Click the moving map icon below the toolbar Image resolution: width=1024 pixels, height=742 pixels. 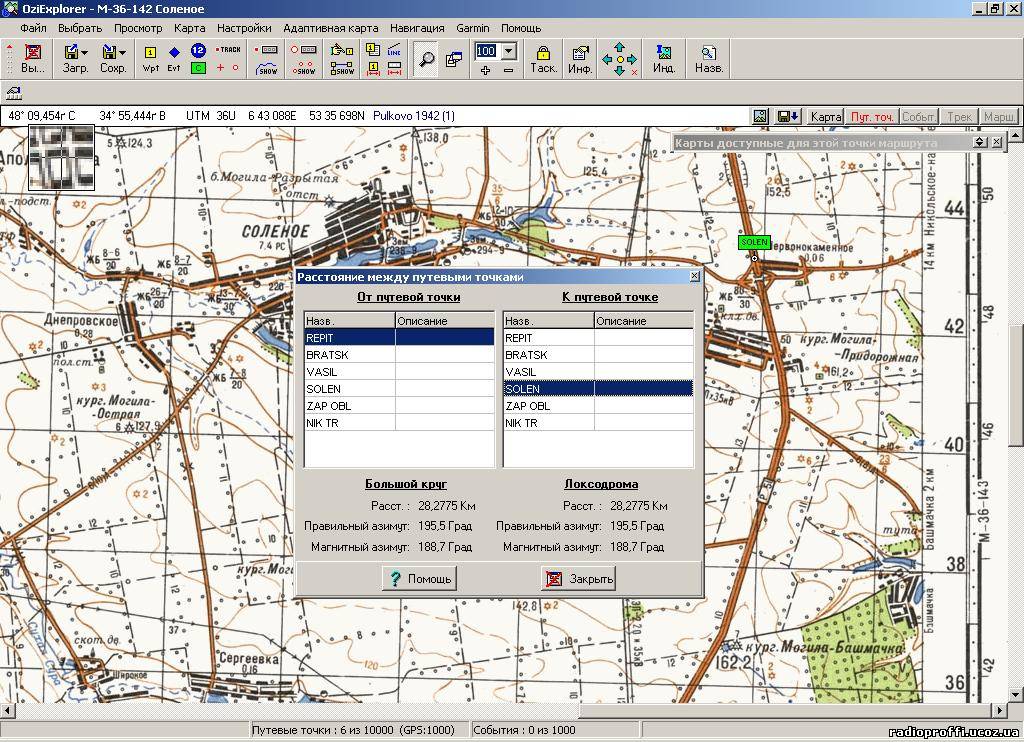pyautogui.click(x=14, y=93)
